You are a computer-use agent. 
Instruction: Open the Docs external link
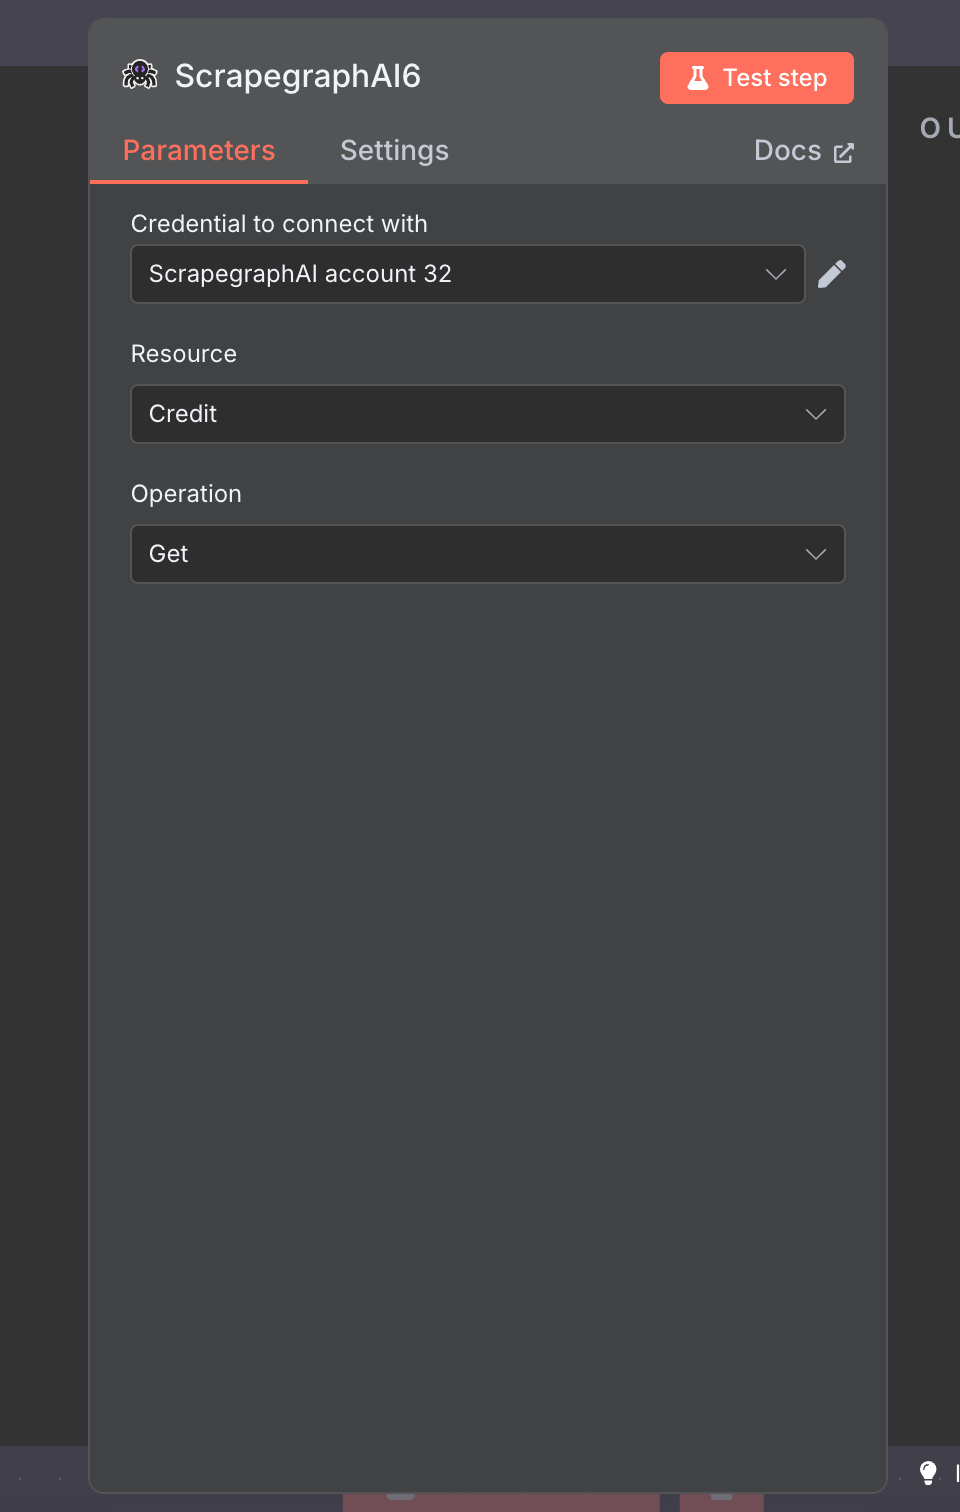coord(804,151)
